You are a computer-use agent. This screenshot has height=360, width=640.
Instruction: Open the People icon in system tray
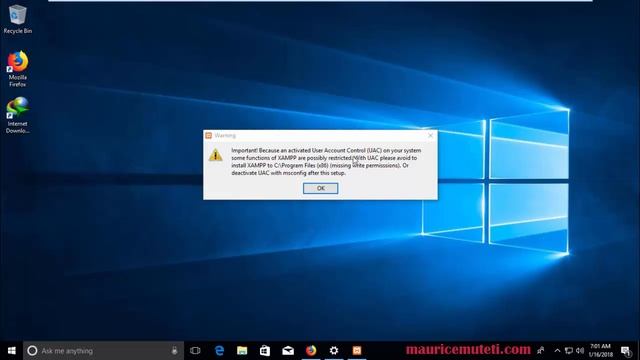click(x=541, y=351)
